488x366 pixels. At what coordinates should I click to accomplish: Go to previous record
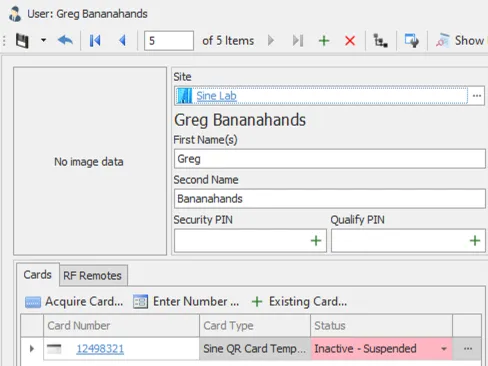tap(122, 41)
